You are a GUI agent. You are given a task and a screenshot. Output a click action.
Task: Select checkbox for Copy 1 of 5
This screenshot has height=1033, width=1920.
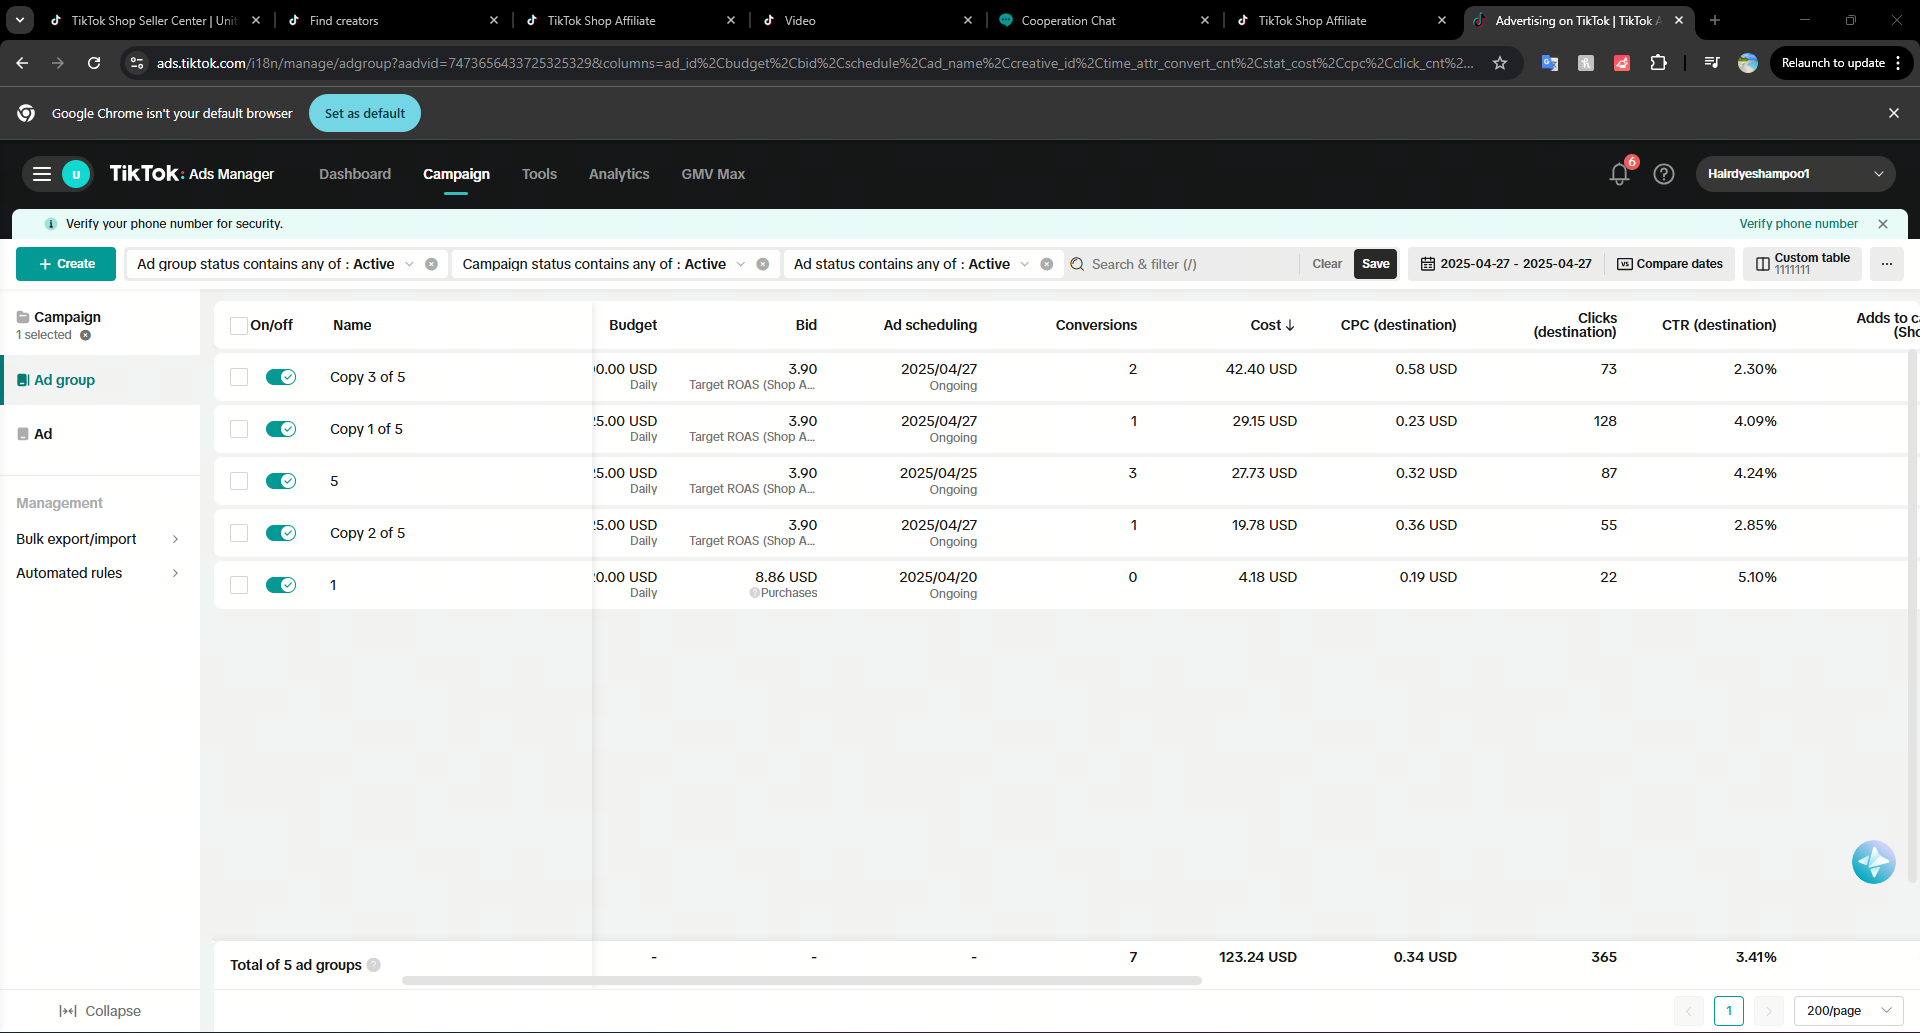(x=238, y=429)
